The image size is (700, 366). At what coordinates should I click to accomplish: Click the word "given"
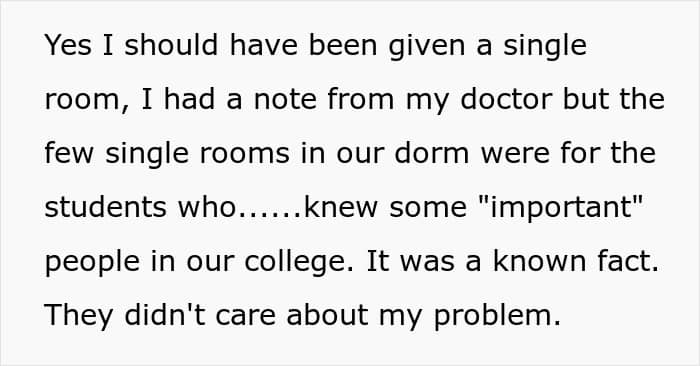427,46
